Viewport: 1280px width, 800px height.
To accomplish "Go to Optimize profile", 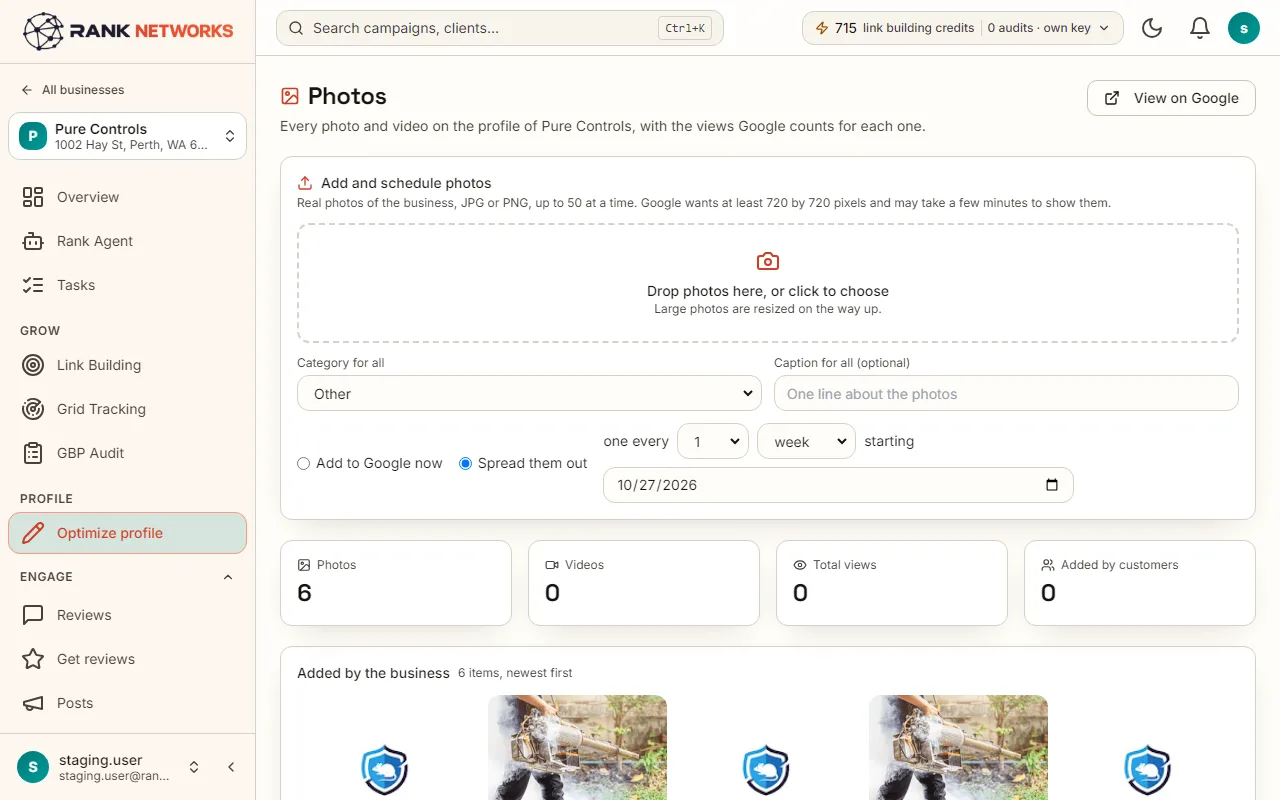I will pos(127,533).
